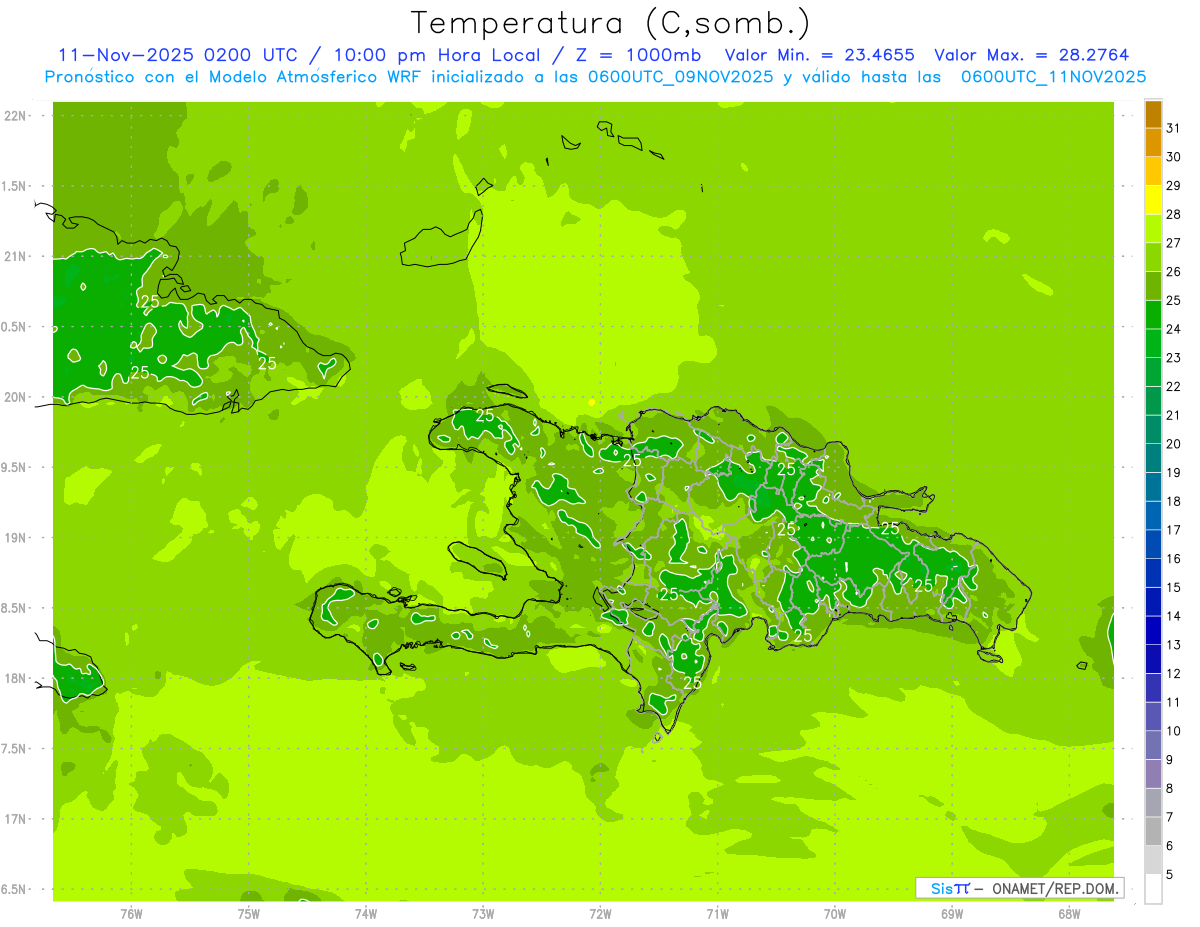Viewport: 1200px width, 927px height.
Task: Select the "11-Nov-2025 0200 UTC" date text
Action: pos(178,56)
